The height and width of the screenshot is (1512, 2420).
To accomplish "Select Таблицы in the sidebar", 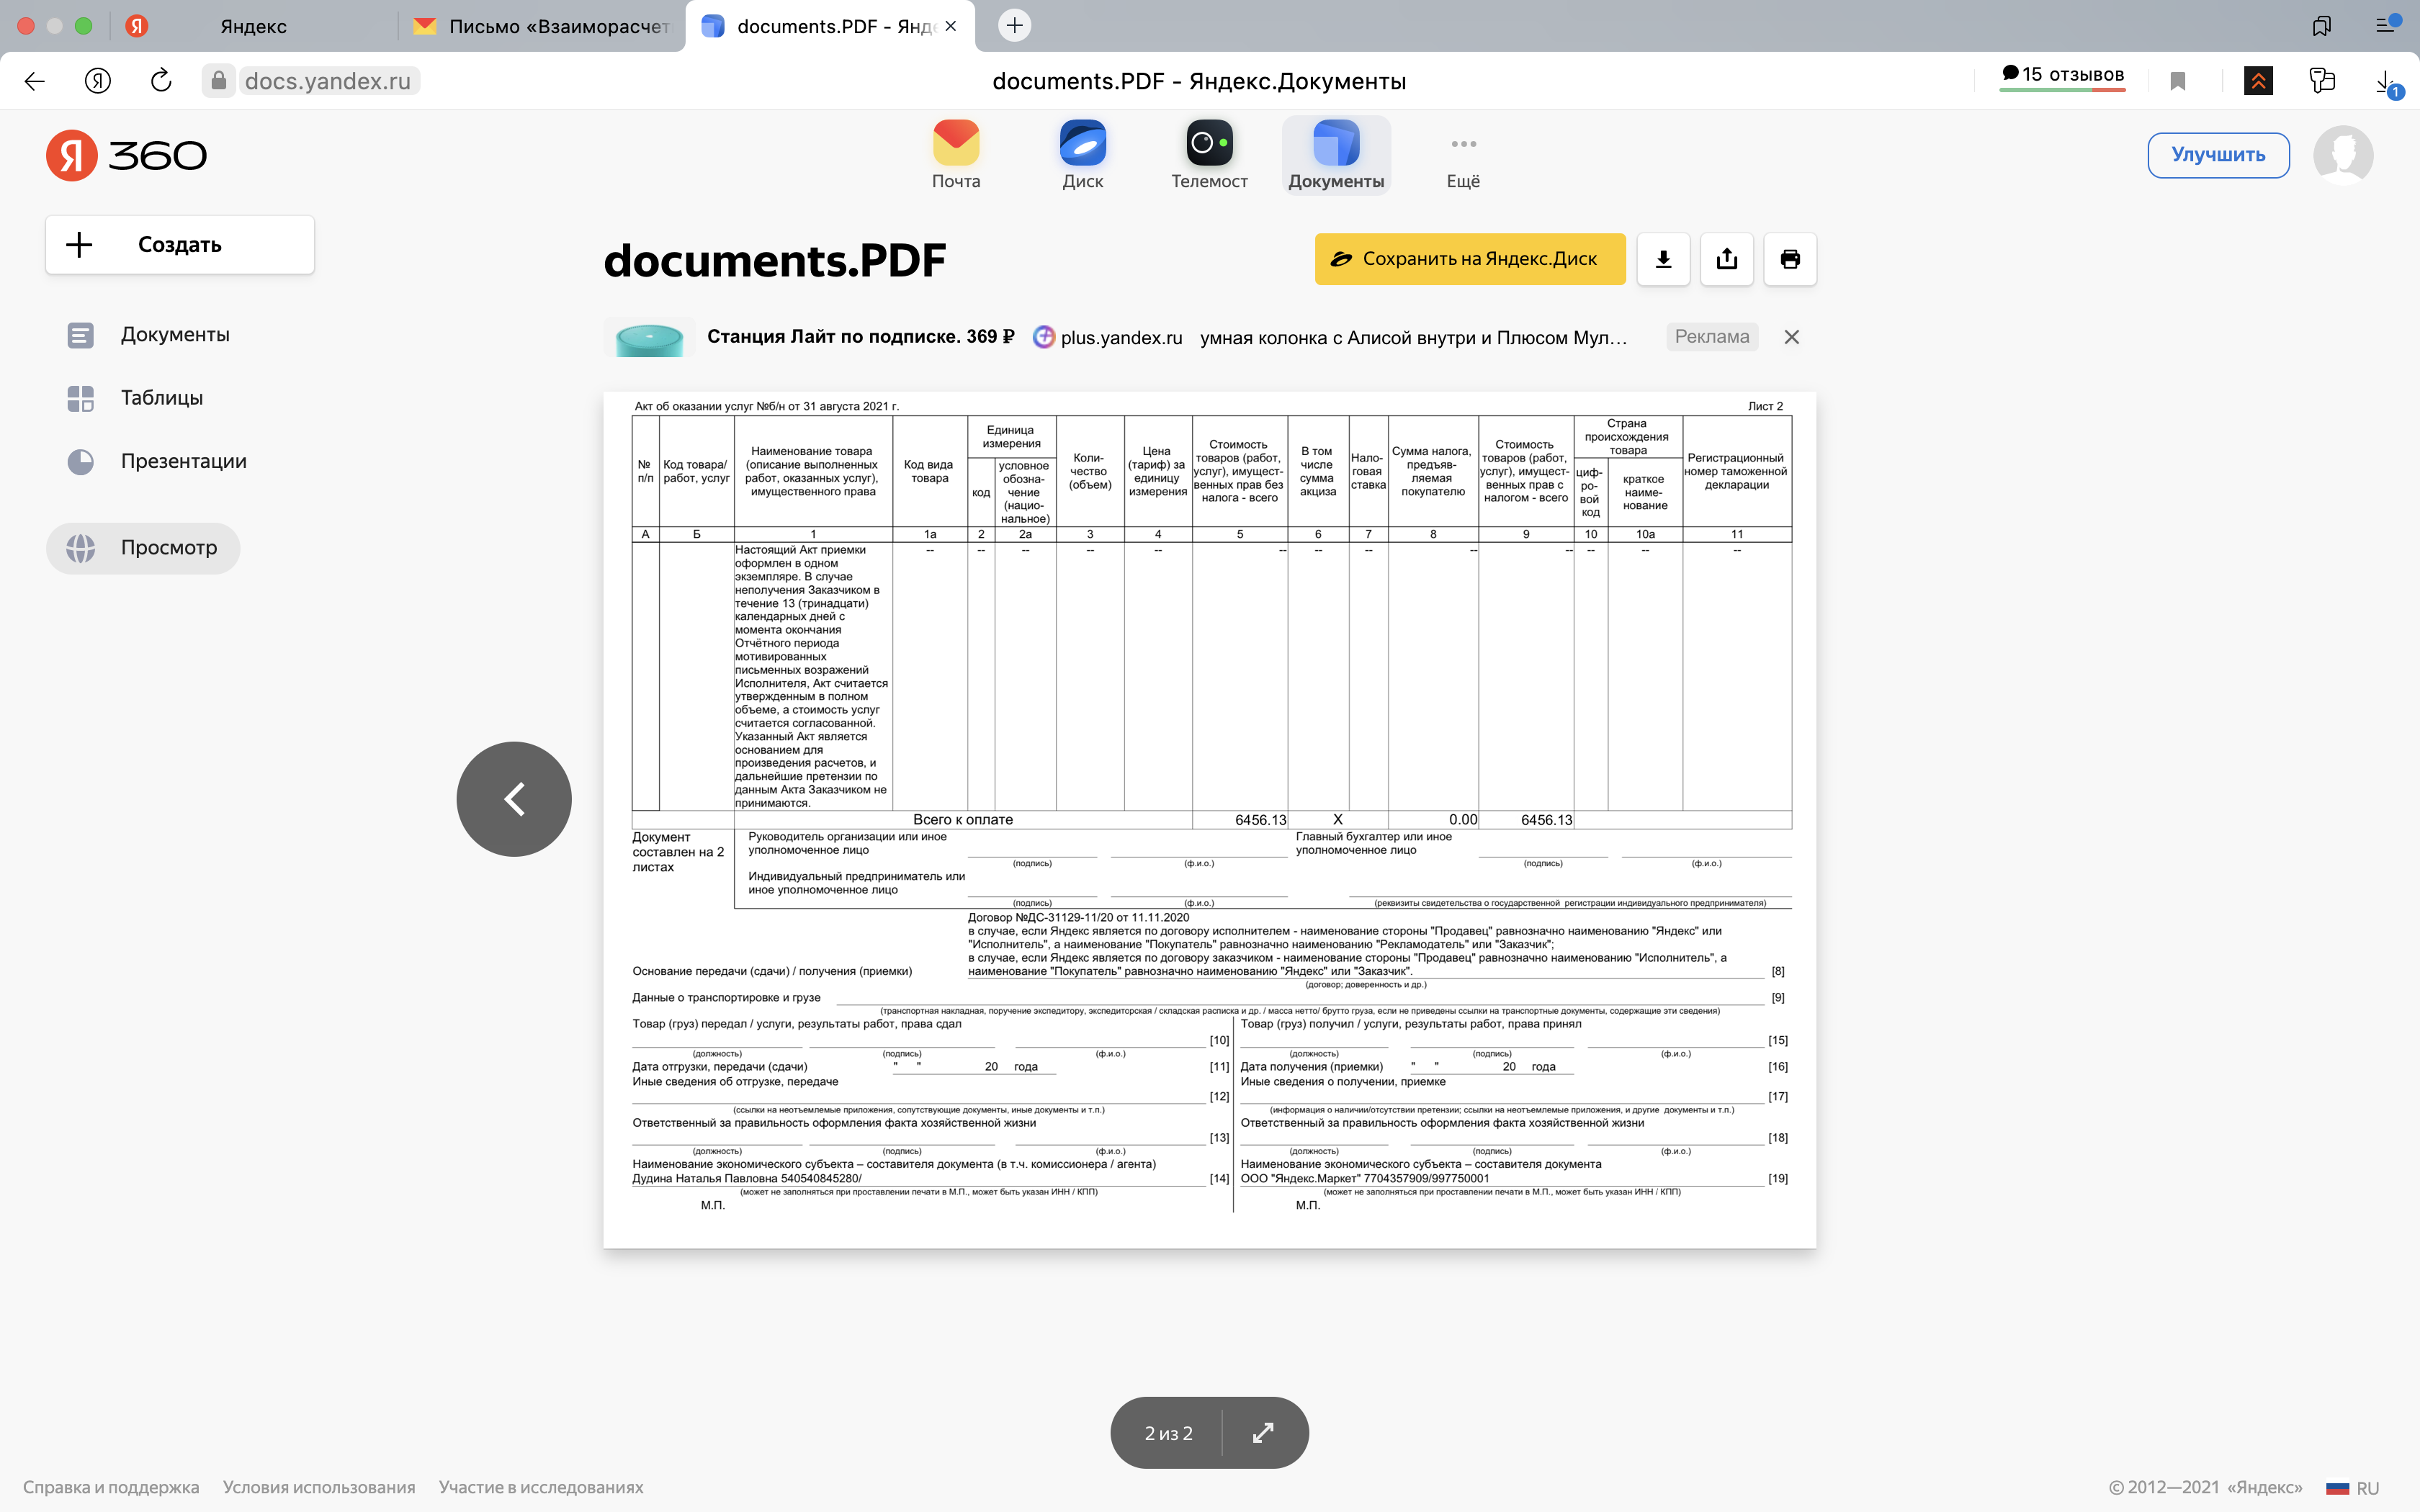I will click(x=161, y=398).
